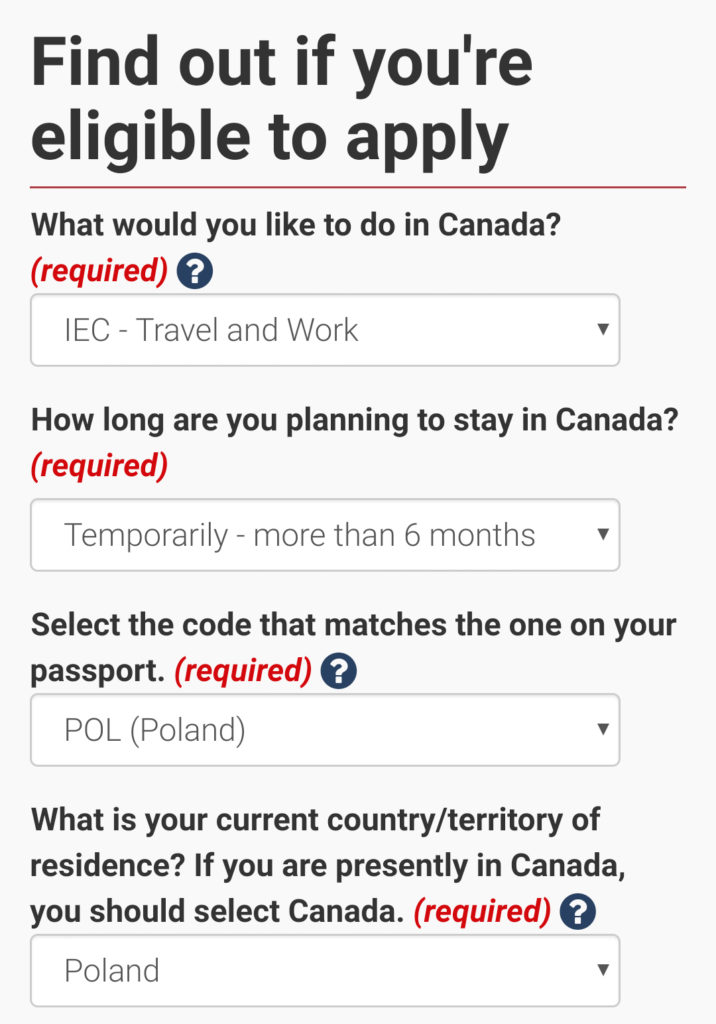Image resolution: width=716 pixels, height=1024 pixels.
Task: Open the 'Poland' country of residence dropdown
Action: point(325,970)
